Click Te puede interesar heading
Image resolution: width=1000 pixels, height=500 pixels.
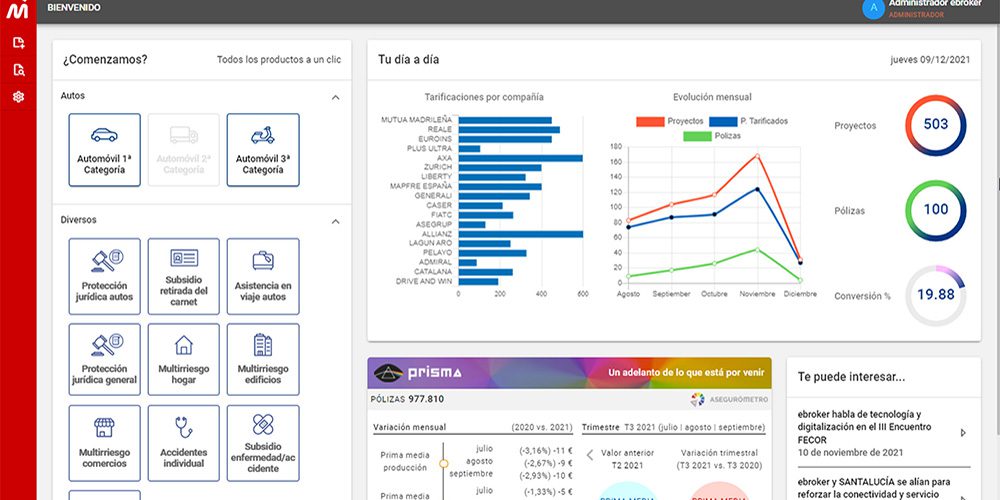tap(851, 377)
